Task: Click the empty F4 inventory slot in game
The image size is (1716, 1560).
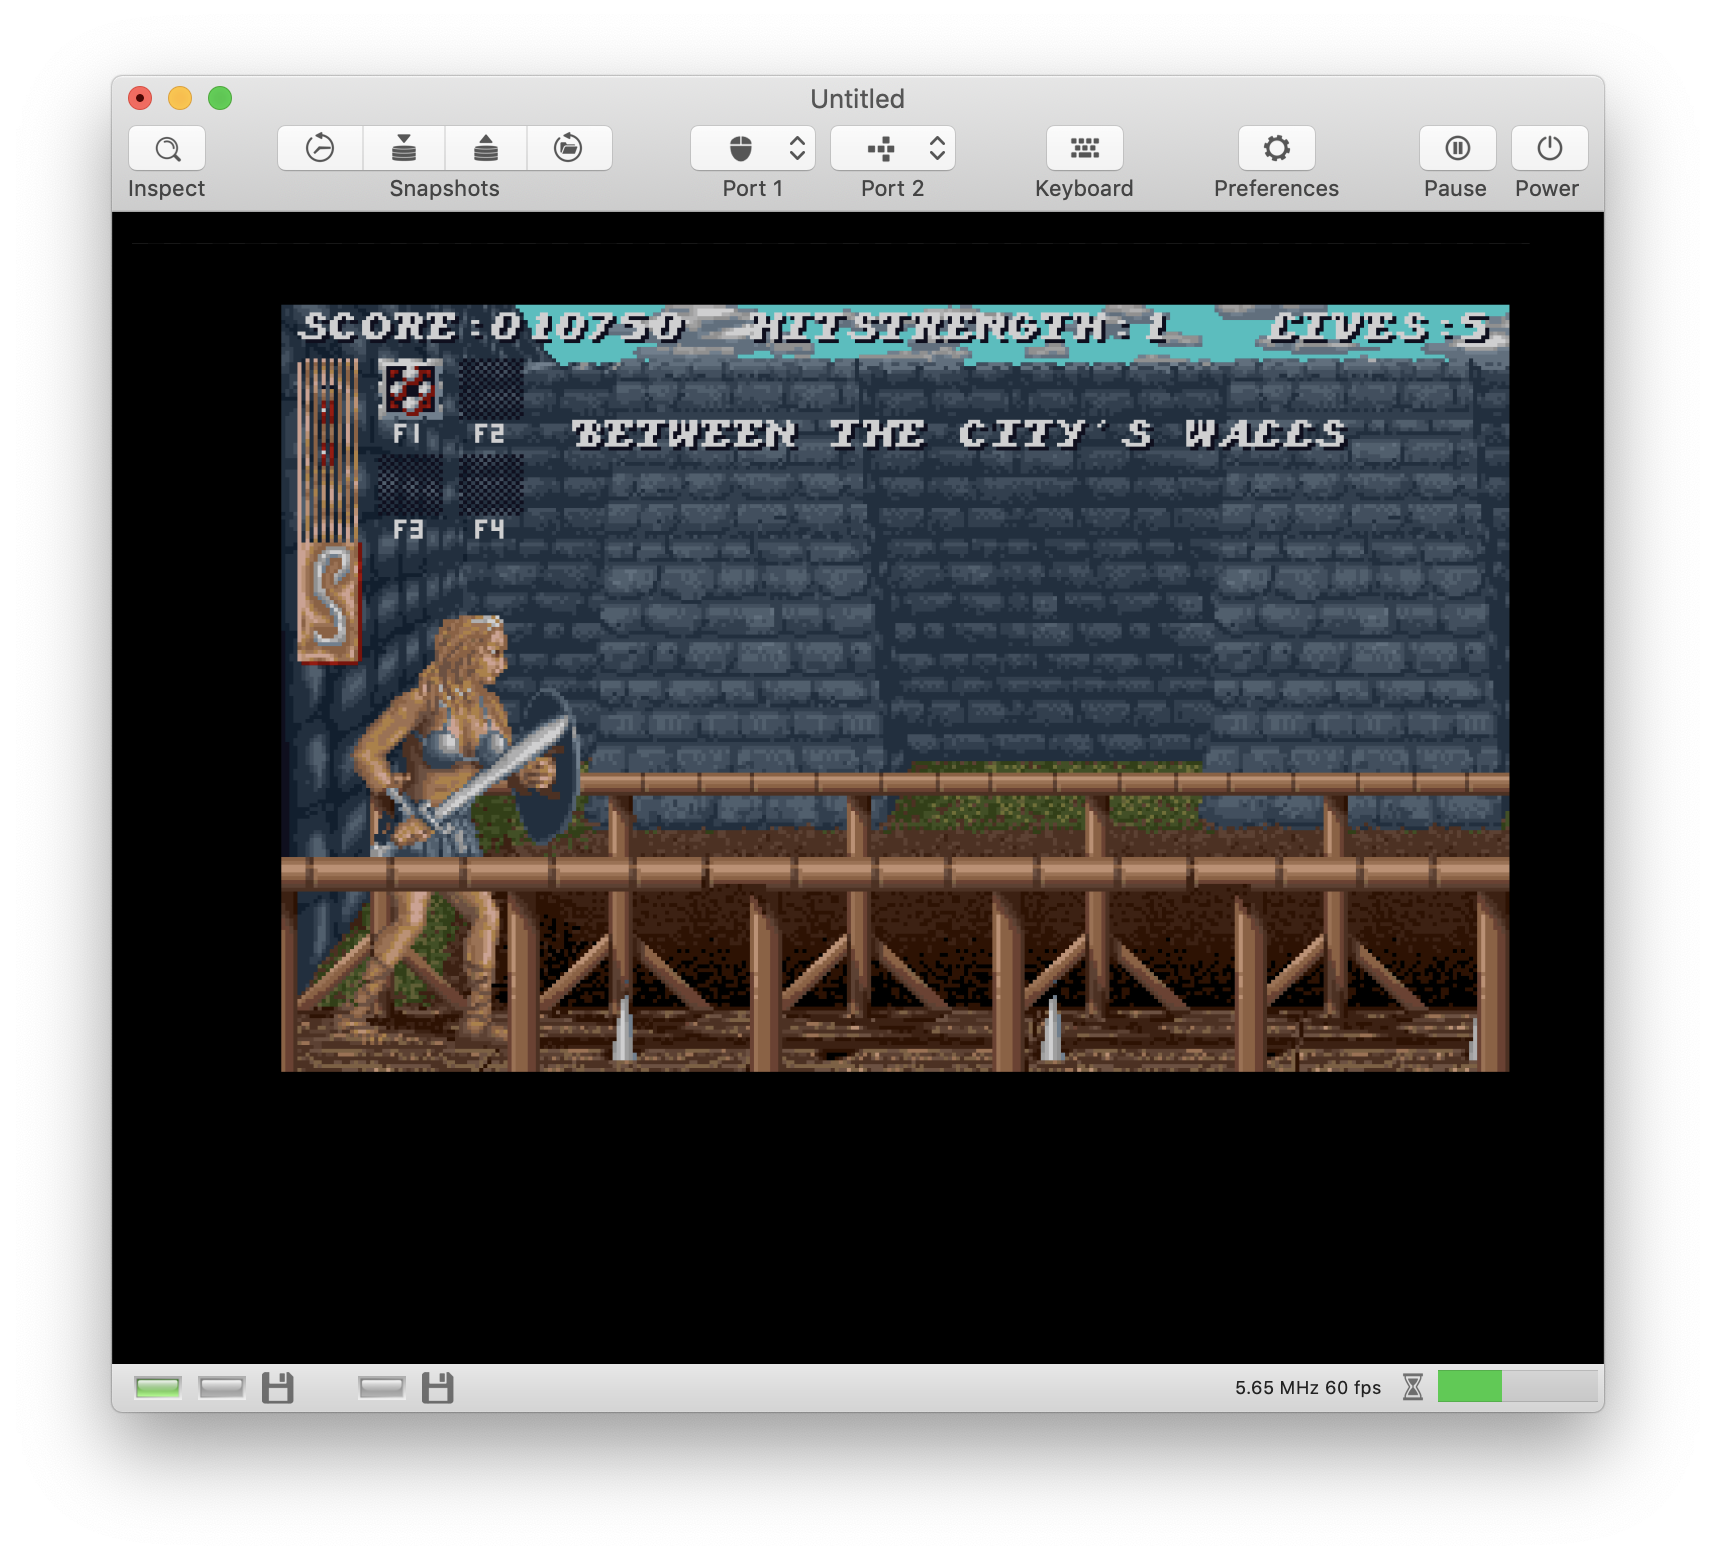Action: click(x=491, y=485)
